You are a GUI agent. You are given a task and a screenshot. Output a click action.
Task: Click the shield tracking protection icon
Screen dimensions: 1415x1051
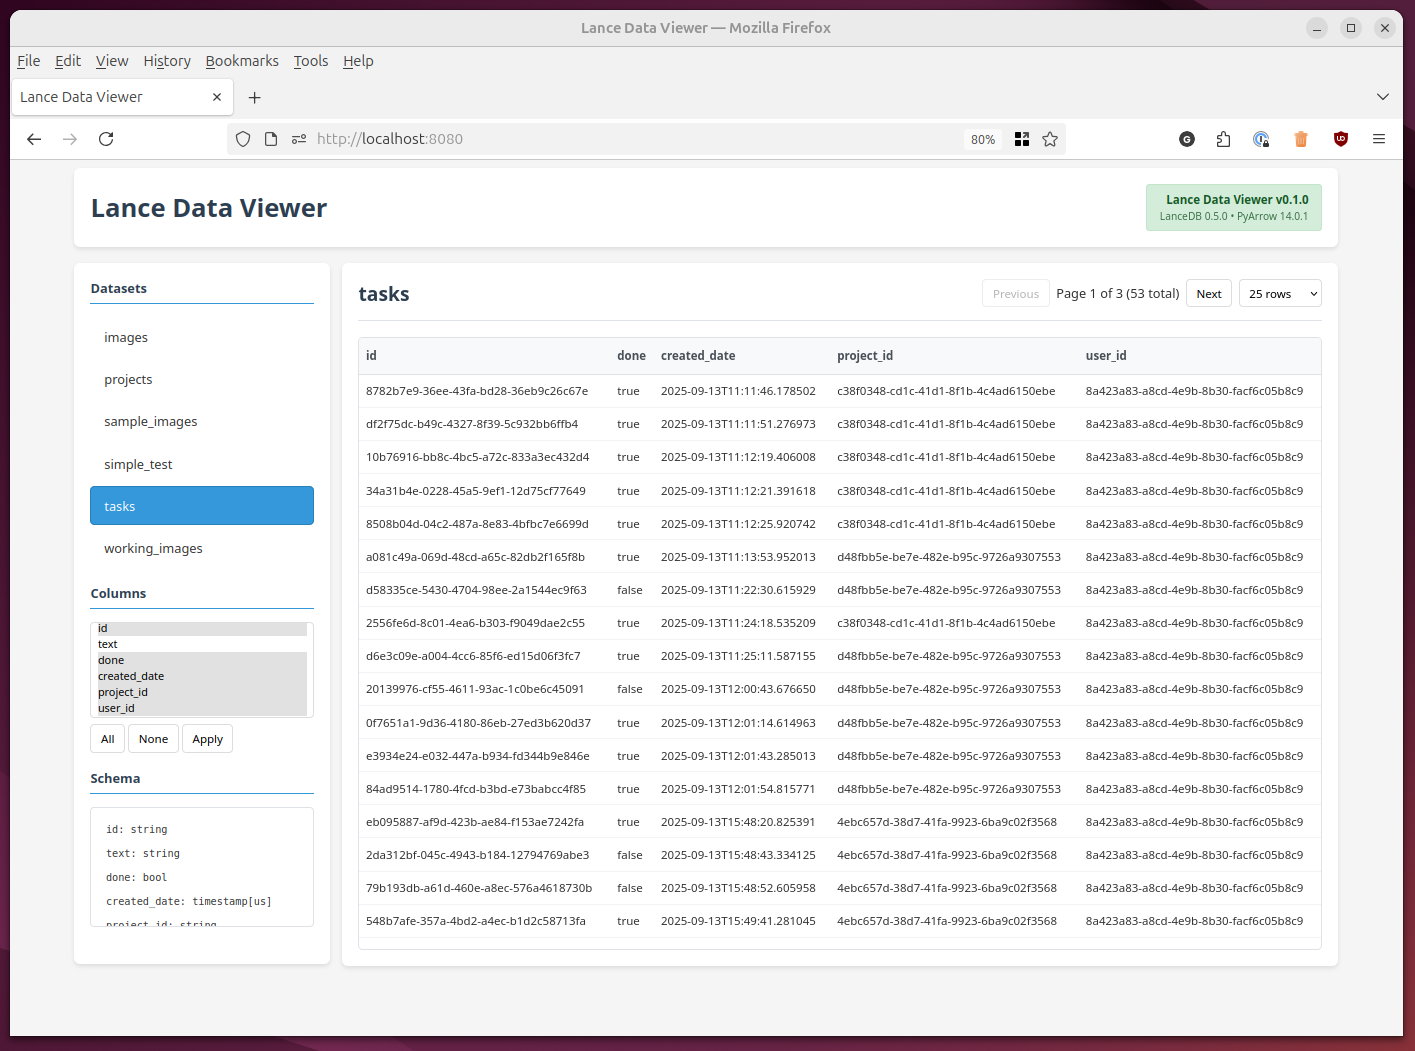point(243,139)
